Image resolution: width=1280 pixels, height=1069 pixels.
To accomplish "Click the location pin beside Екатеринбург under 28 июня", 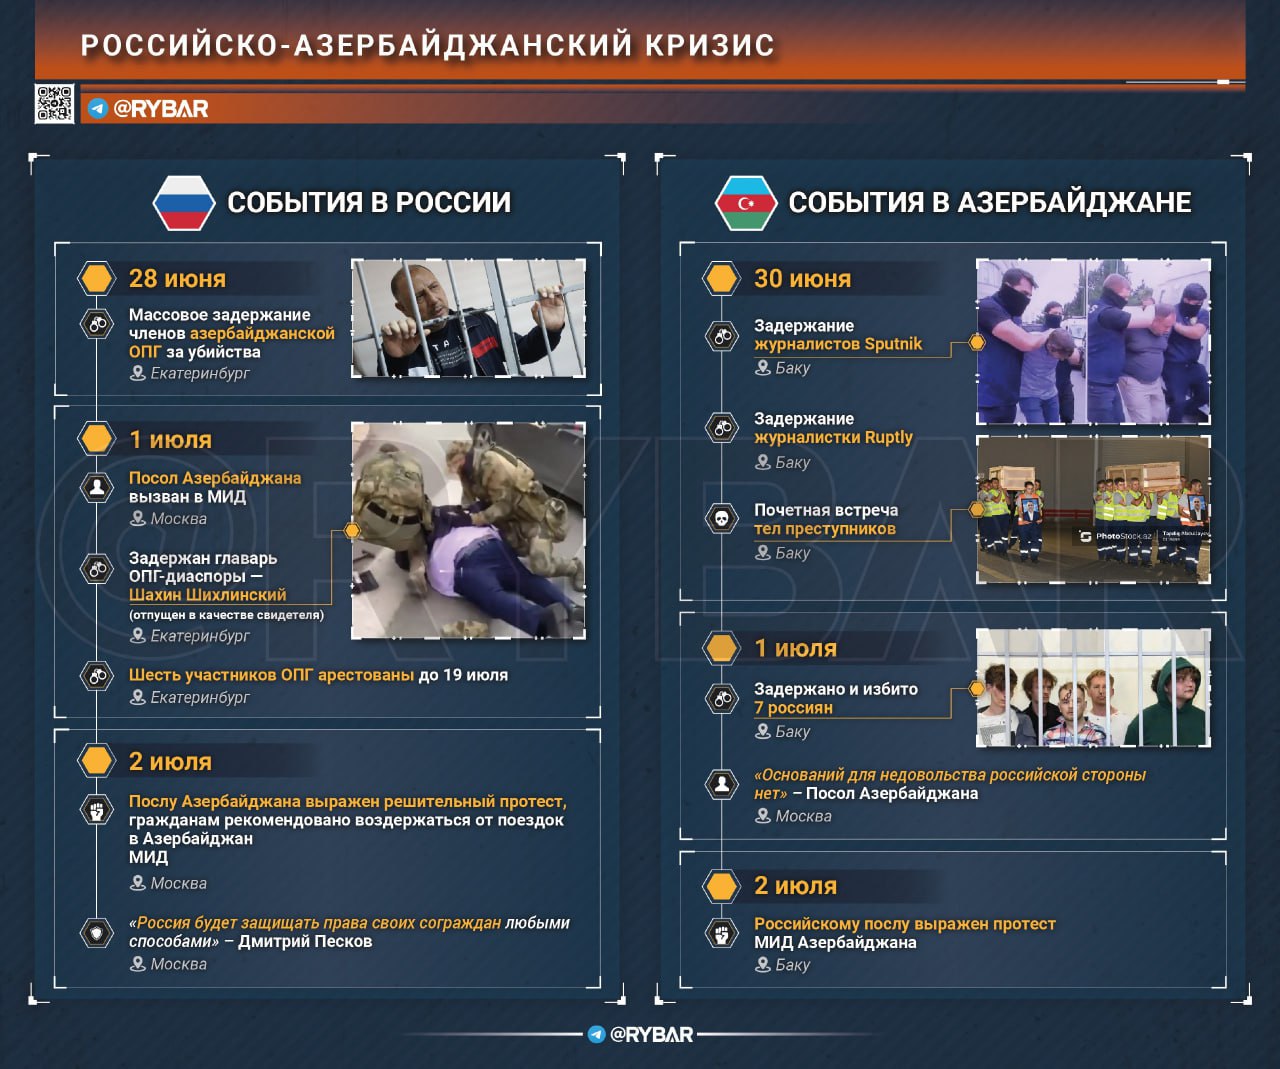I will pyautogui.click(x=138, y=373).
